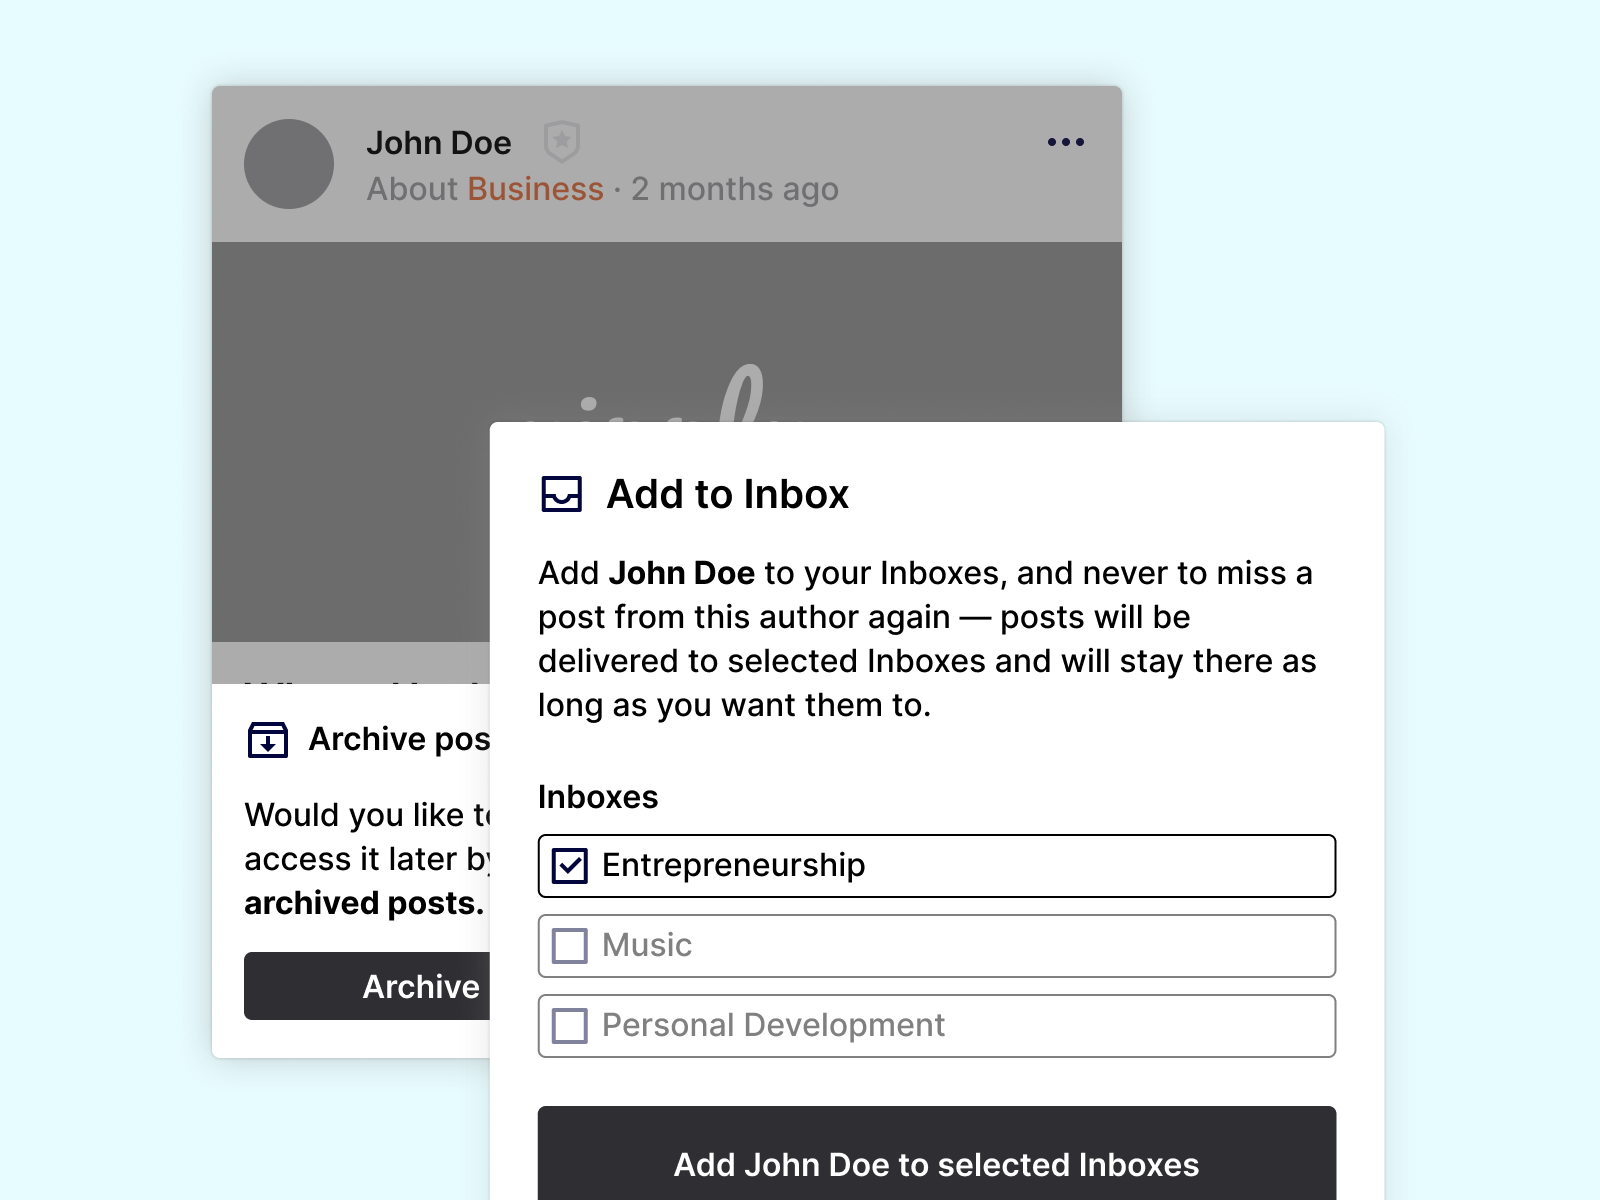Uncheck the Entrepreneurship checkbox
Screen dimensions: 1600x1200
pos(570,866)
